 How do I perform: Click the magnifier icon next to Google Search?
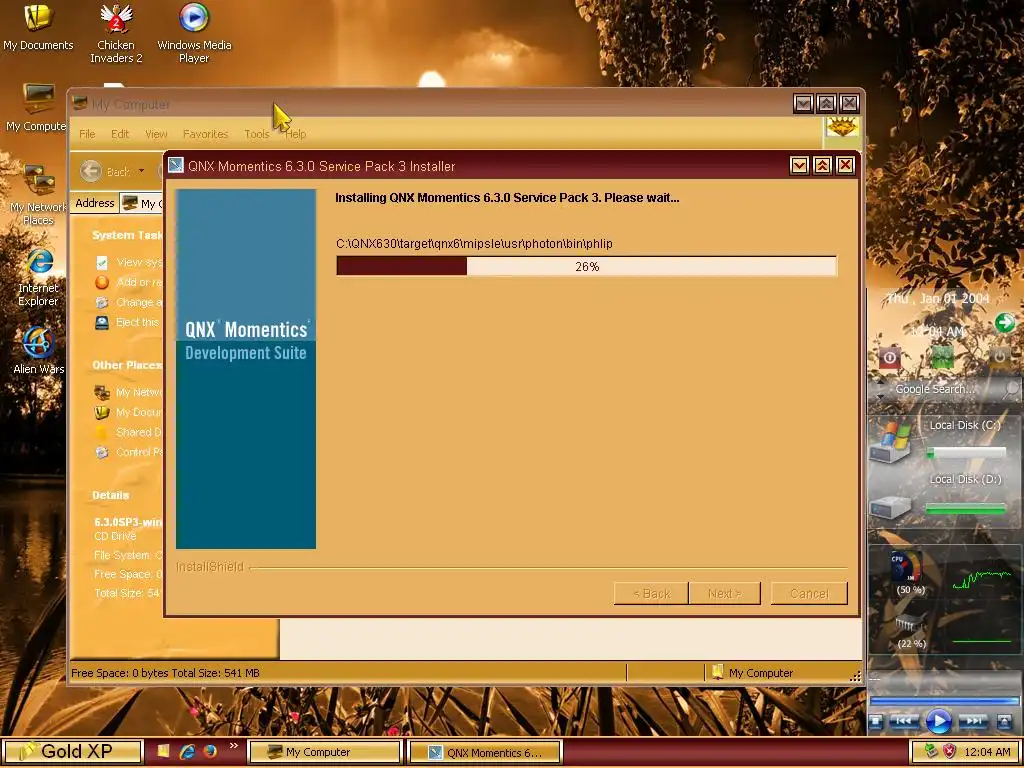(x=1010, y=390)
